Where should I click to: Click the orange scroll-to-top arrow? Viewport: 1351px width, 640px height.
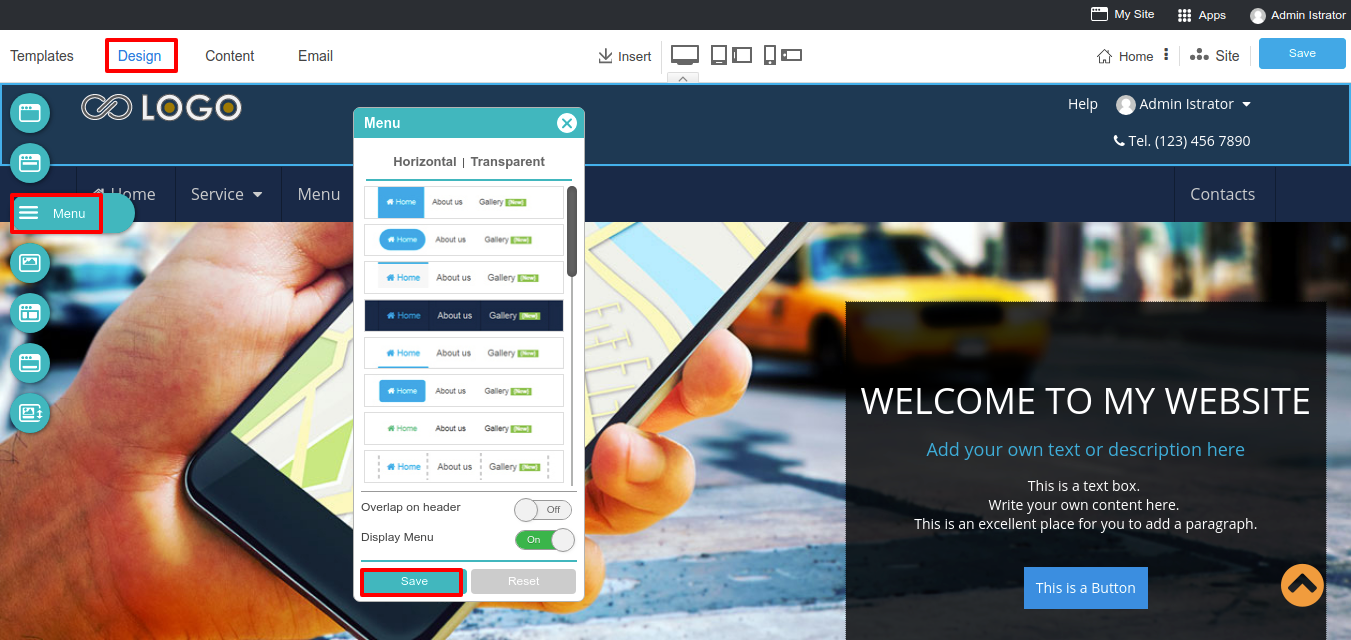click(1302, 585)
